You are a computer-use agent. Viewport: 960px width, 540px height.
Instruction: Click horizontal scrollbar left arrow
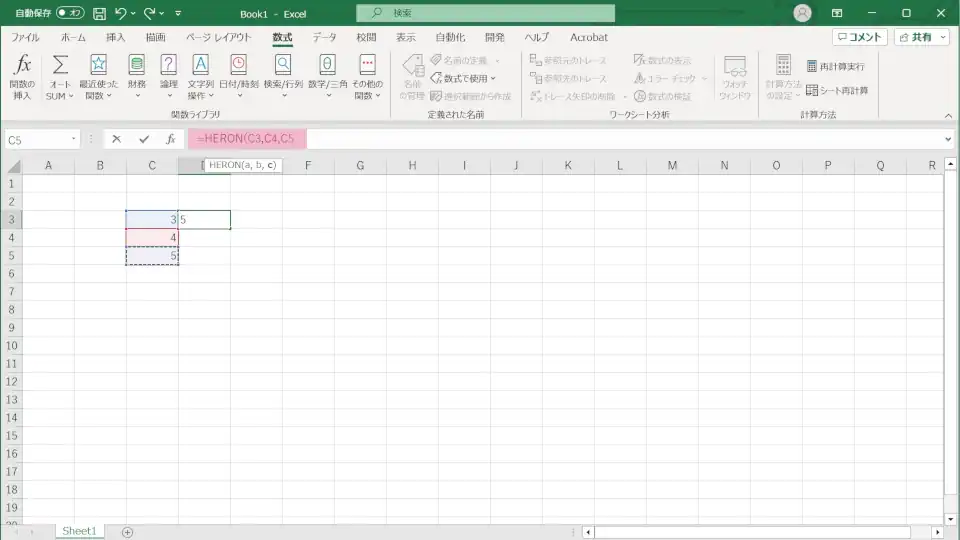tap(588, 532)
